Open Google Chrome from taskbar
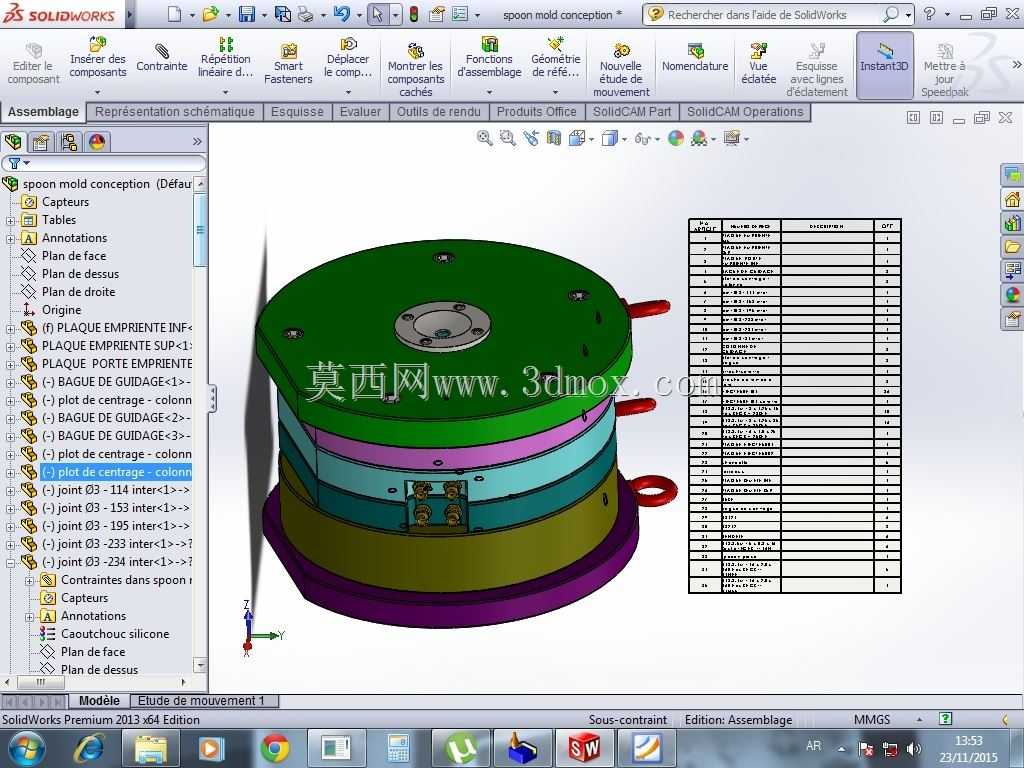The width and height of the screenshot is (1024, 768). pos(275,748)
